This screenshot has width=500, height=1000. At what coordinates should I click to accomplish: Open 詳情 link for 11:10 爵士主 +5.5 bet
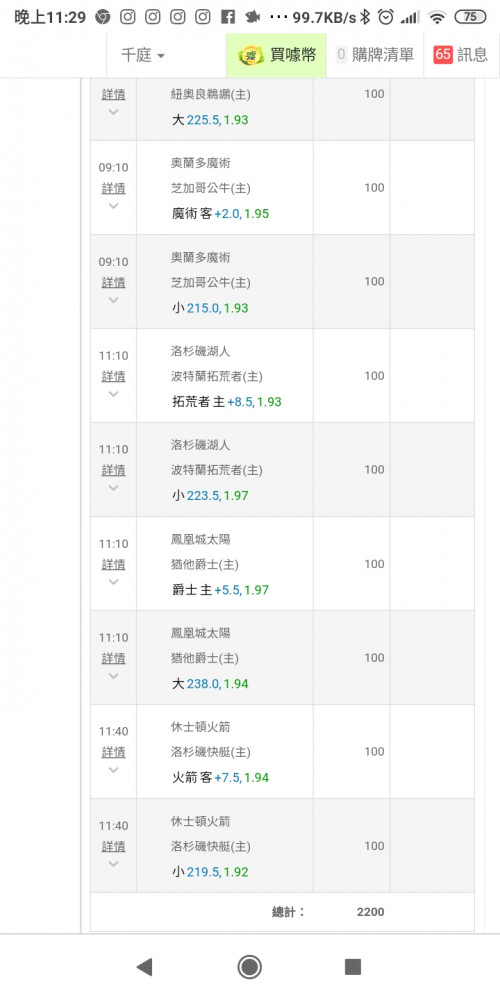tap(114, 564)
